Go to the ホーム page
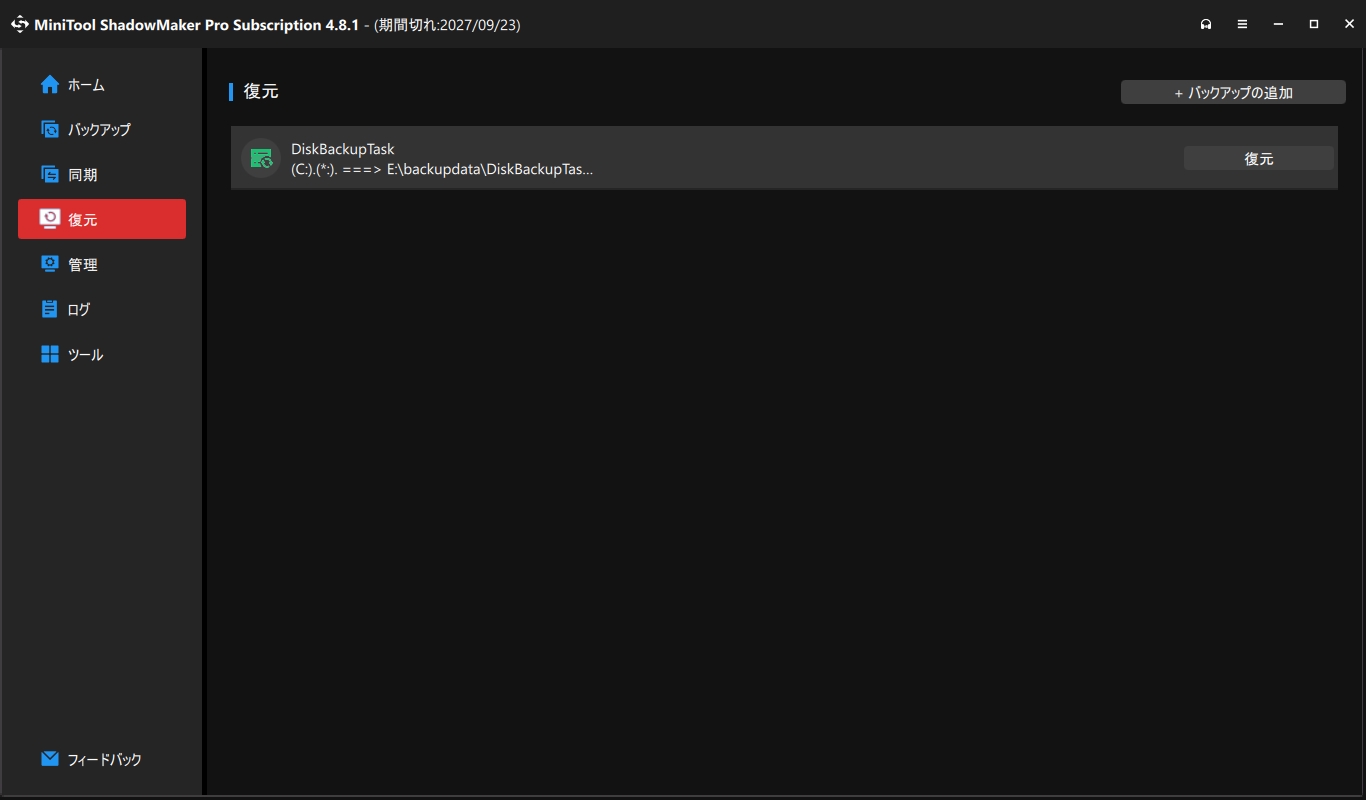Viewport: 1366px width, 800px height. pos(102,85)
